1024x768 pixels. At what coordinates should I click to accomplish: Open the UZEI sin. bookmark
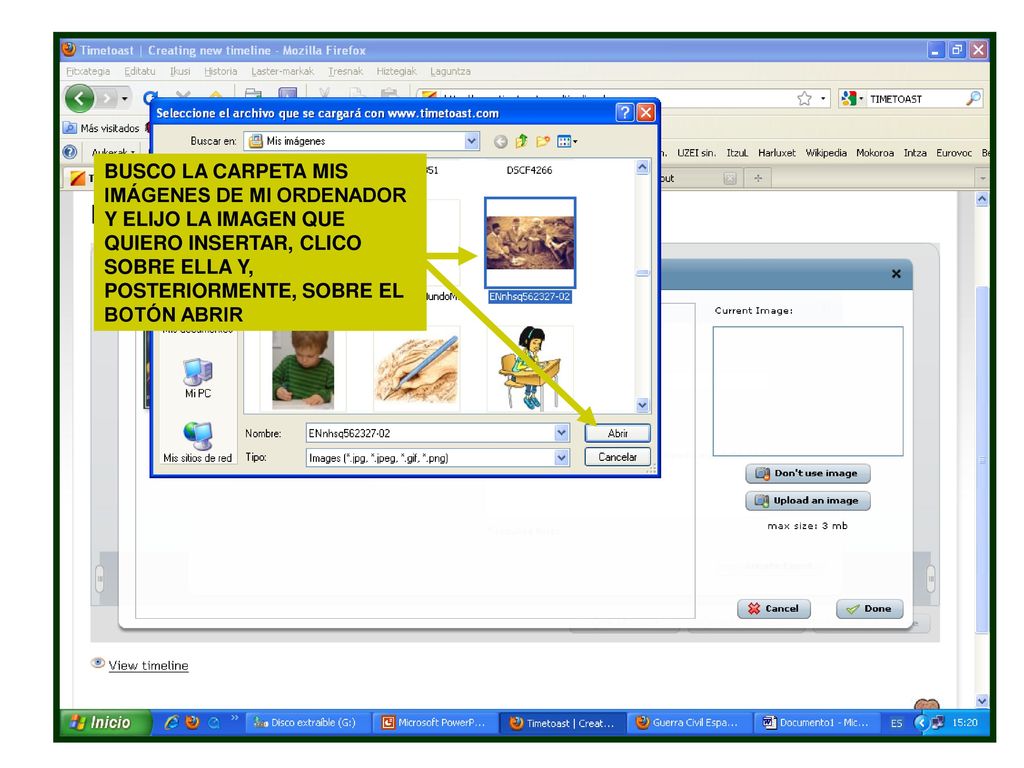pos(696,153)
